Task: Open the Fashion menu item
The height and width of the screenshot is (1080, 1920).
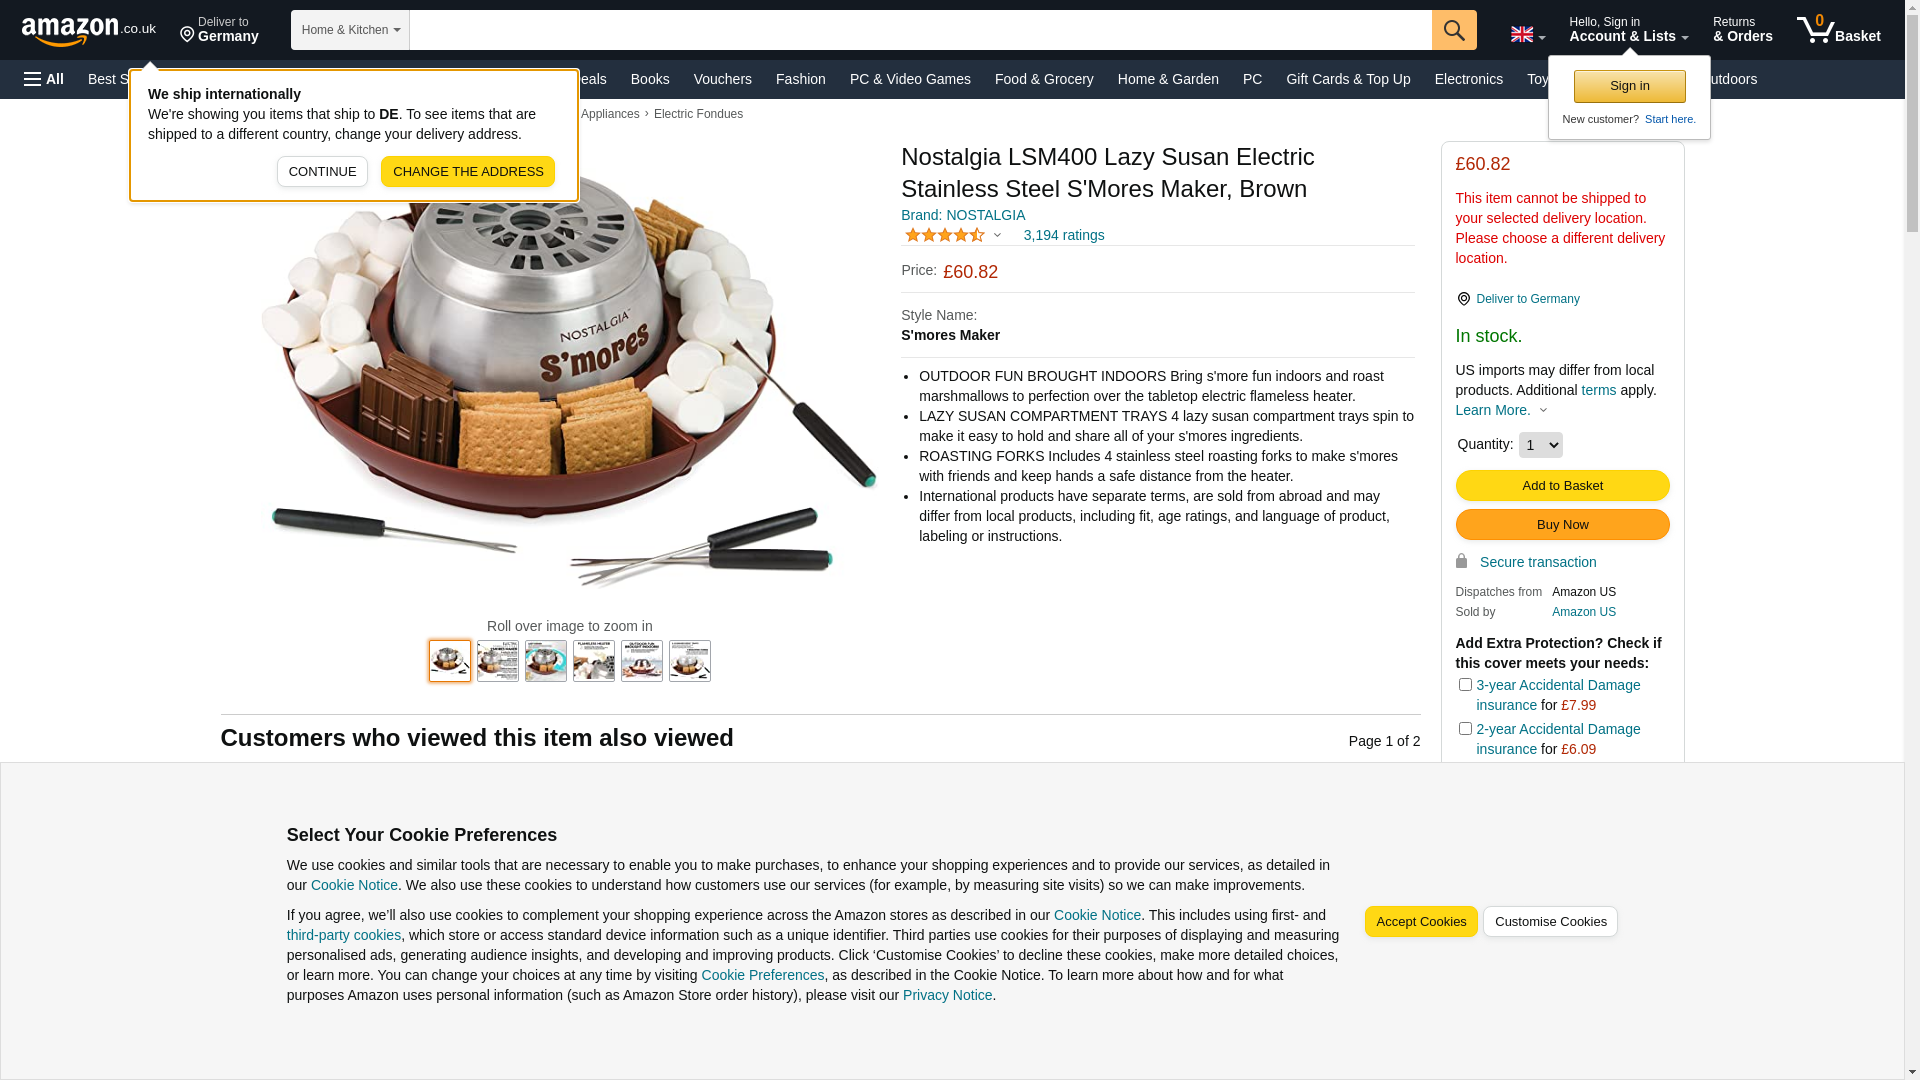Action: [801, 79]
